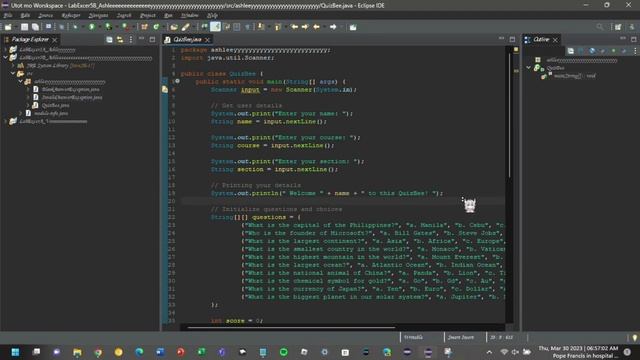
Task: Toggle Show Whitespace Characters
Action: point(248,27)
